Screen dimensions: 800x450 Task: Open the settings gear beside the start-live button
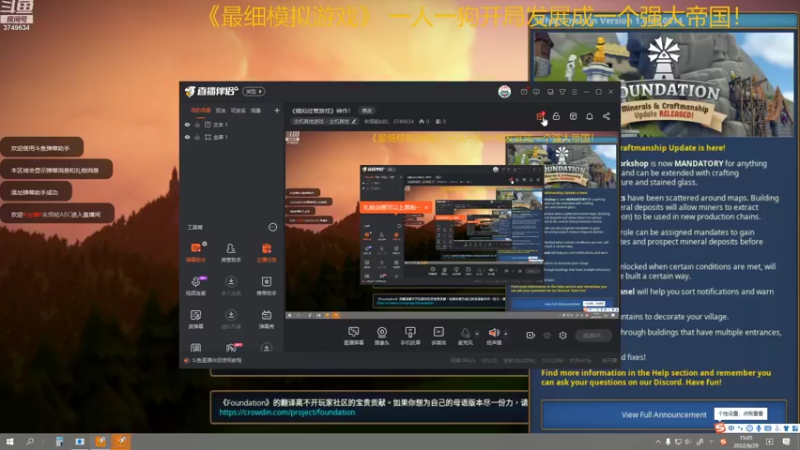[x=563, y=335]
